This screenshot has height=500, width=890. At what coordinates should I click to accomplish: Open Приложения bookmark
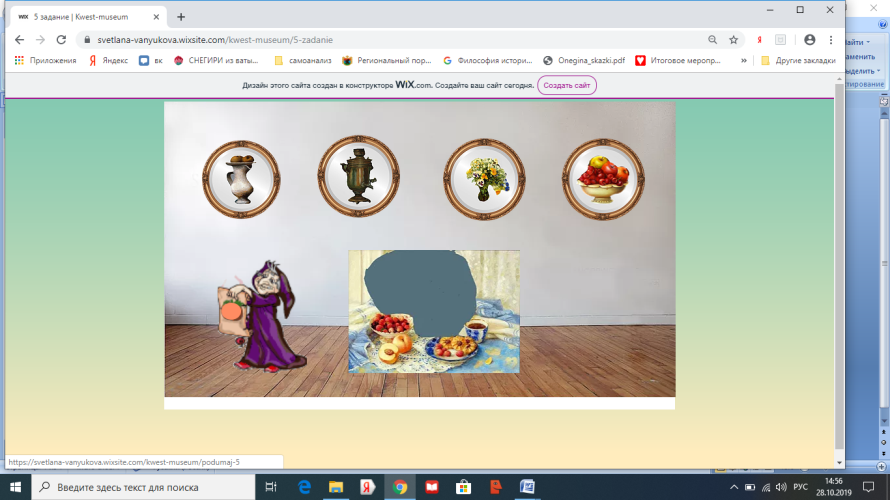click(45, 60)
